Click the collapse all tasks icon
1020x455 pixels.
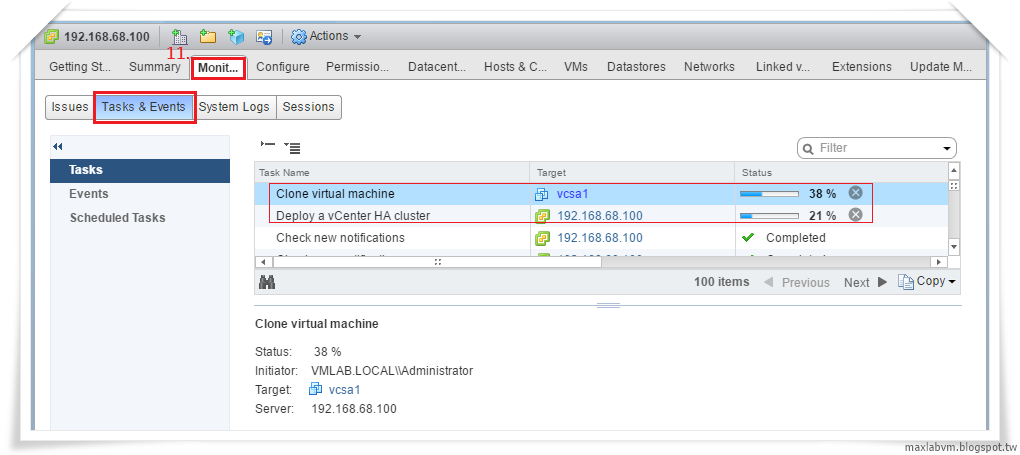pyautogui.click(x=267, y=145)
